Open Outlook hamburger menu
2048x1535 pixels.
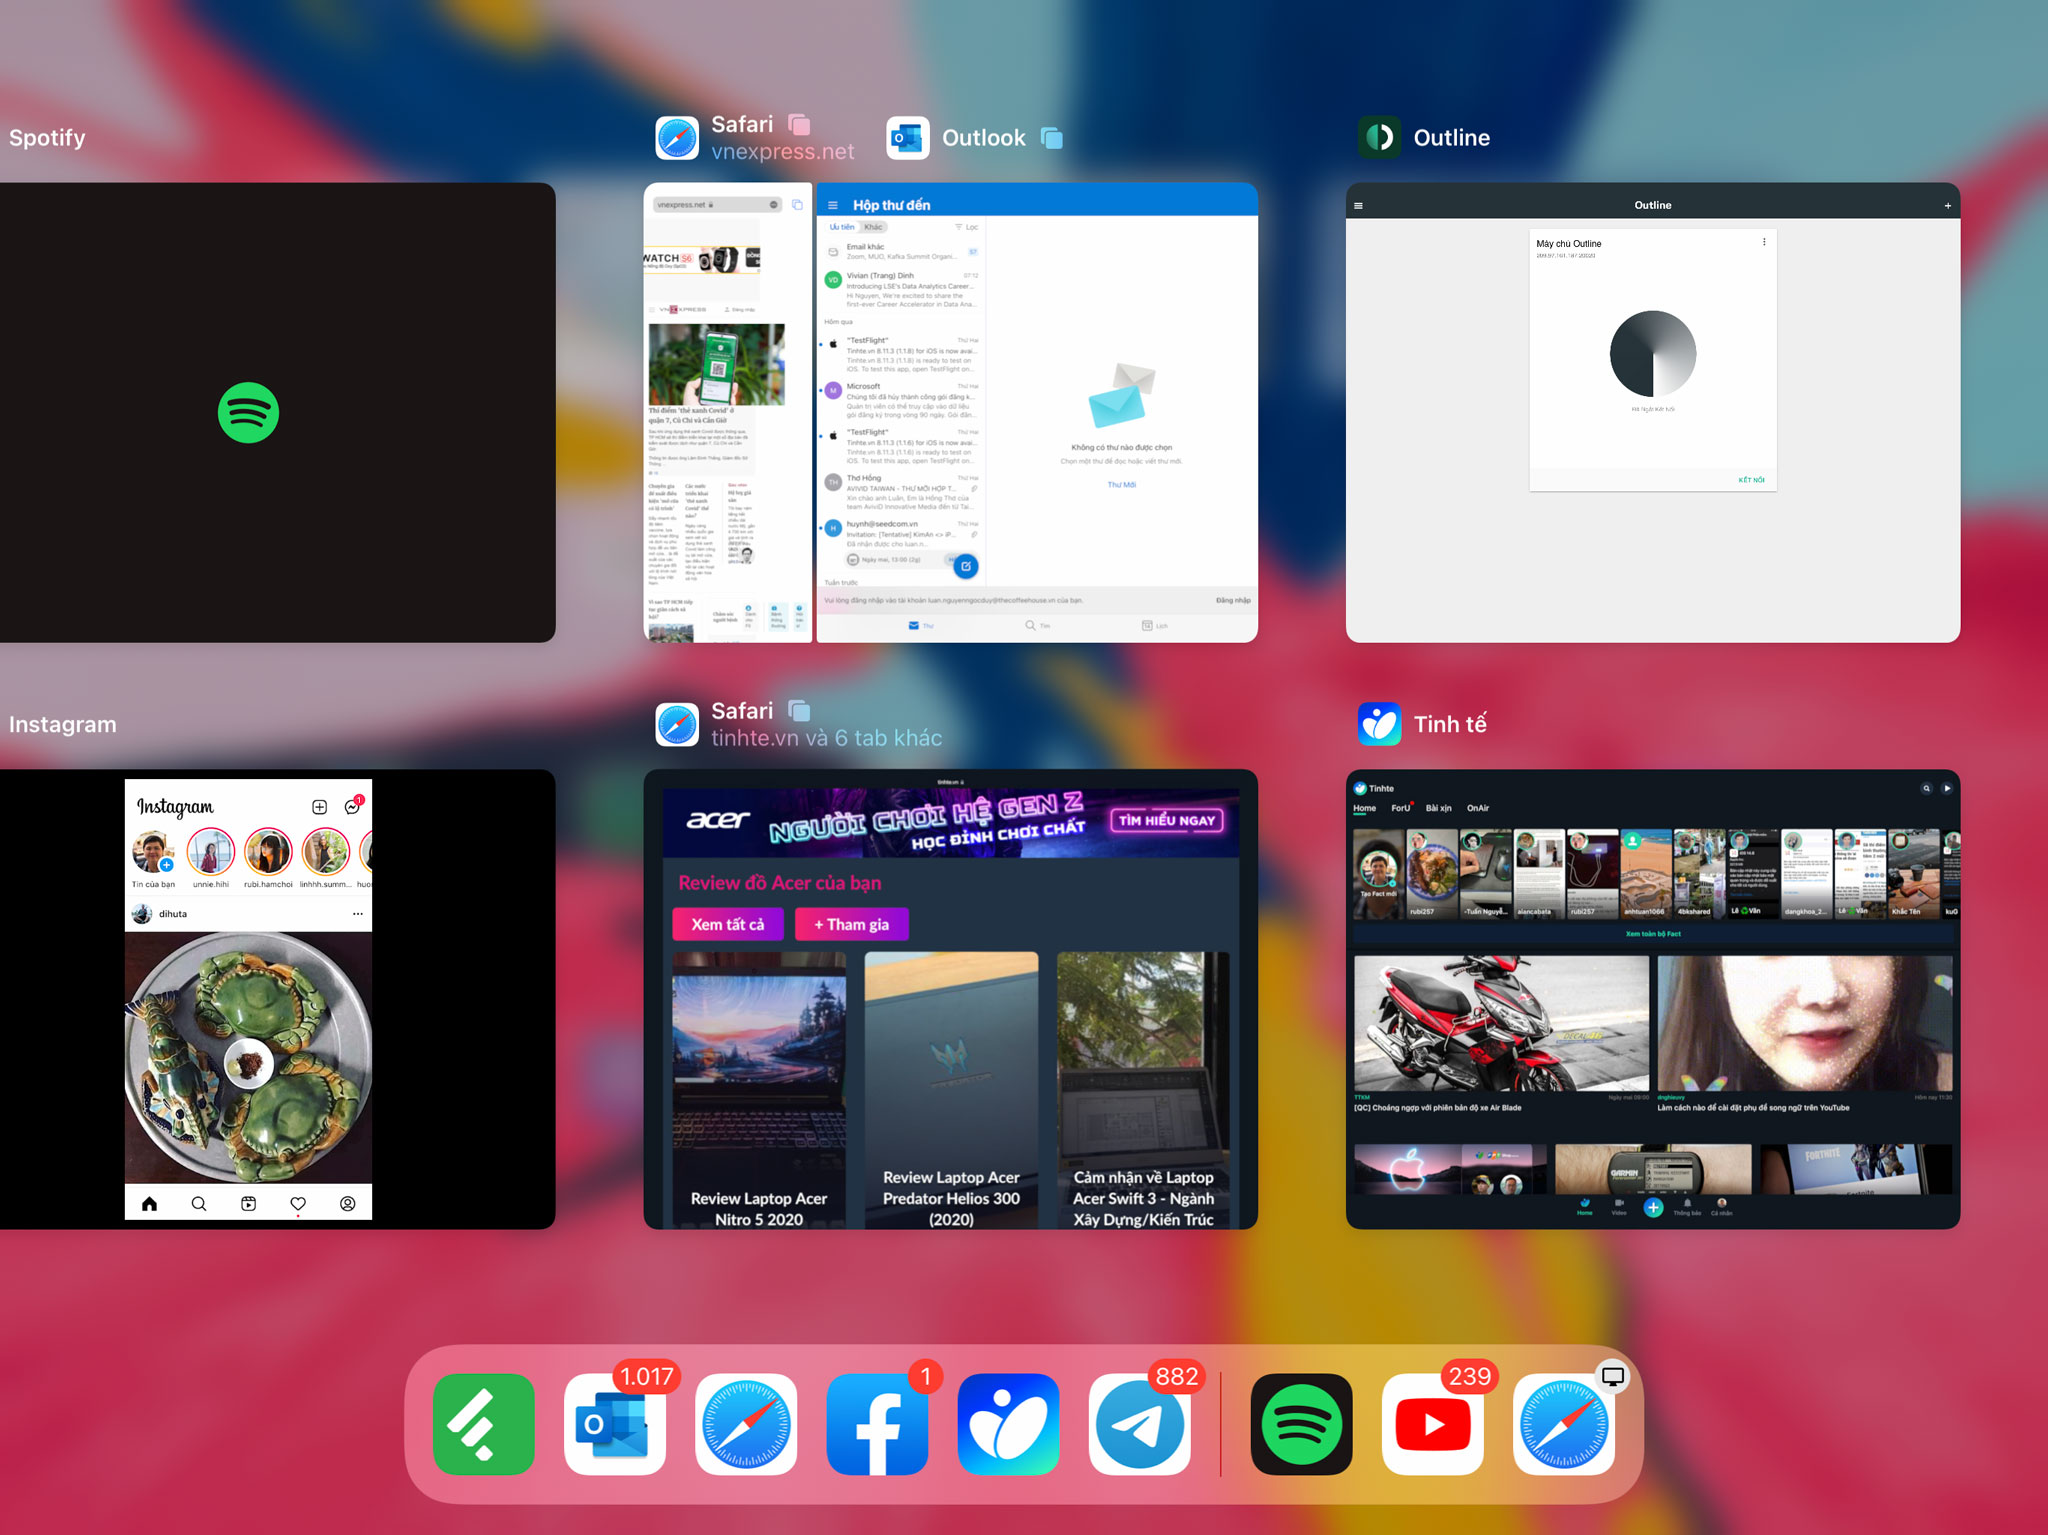tap(832, 205)
